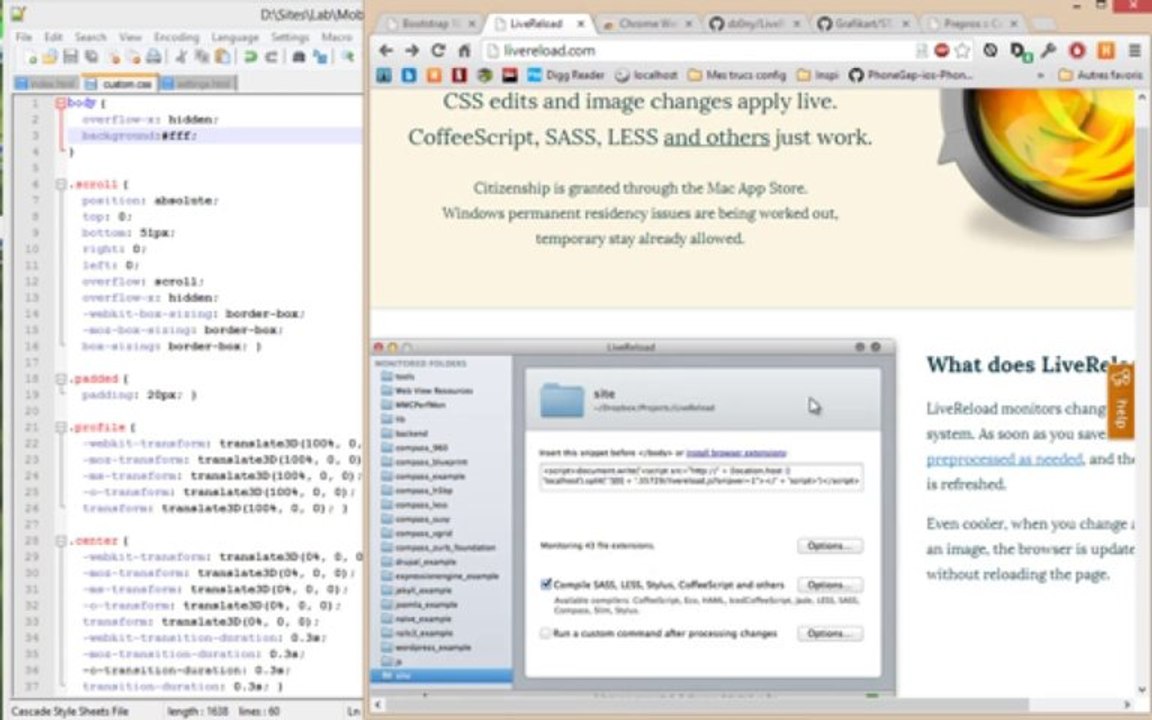Click the Paste clipboard icon in Notepad++
Image resolution: width=1152 pixels, height=720 pixels.
click(x=222, y=57)
